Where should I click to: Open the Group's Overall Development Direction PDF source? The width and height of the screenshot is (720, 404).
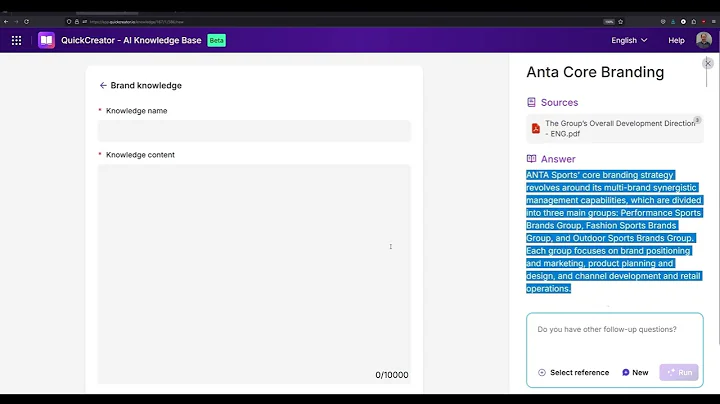615,129
